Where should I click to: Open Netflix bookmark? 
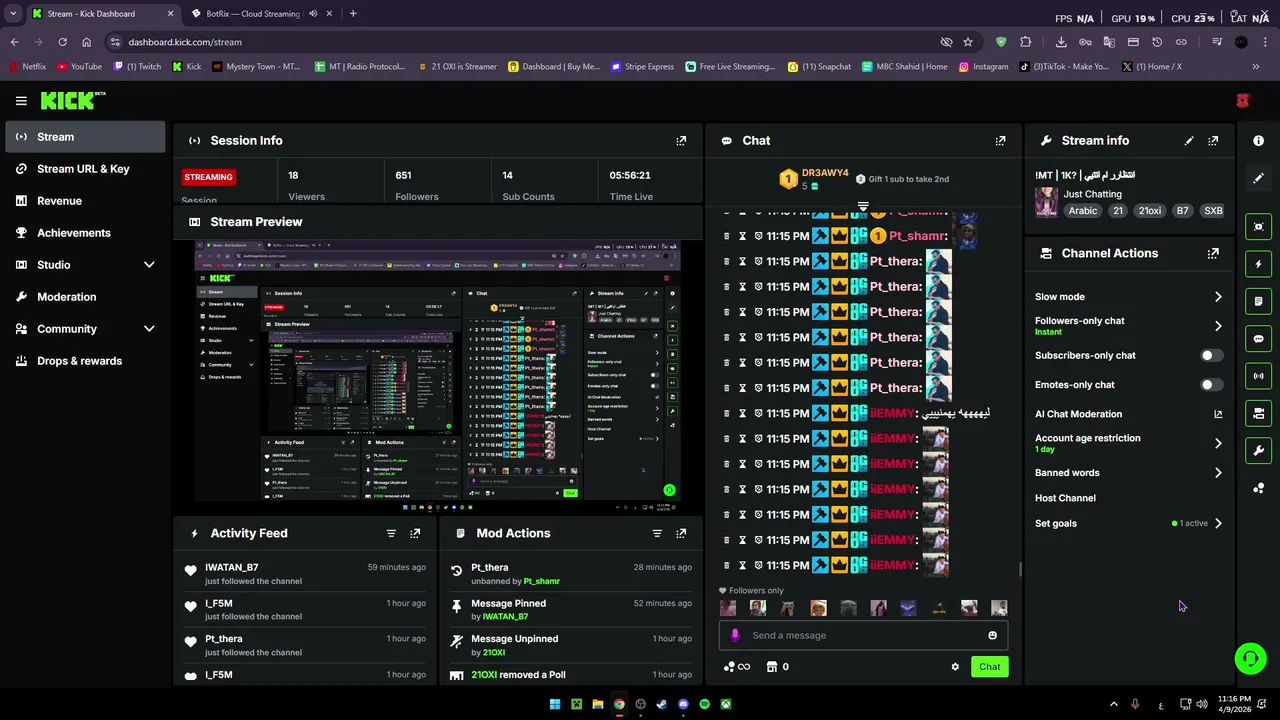coord(28,67)
